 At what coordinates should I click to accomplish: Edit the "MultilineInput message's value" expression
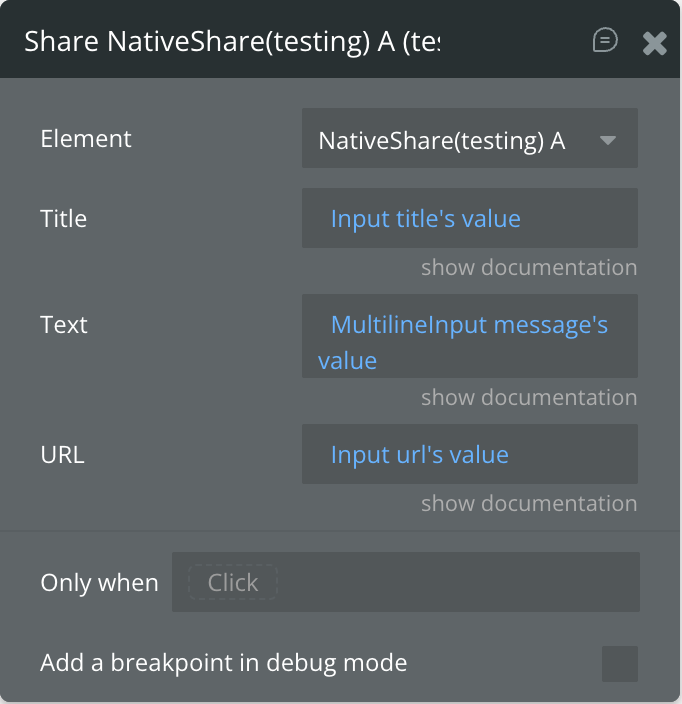click(x=469, y=325)
